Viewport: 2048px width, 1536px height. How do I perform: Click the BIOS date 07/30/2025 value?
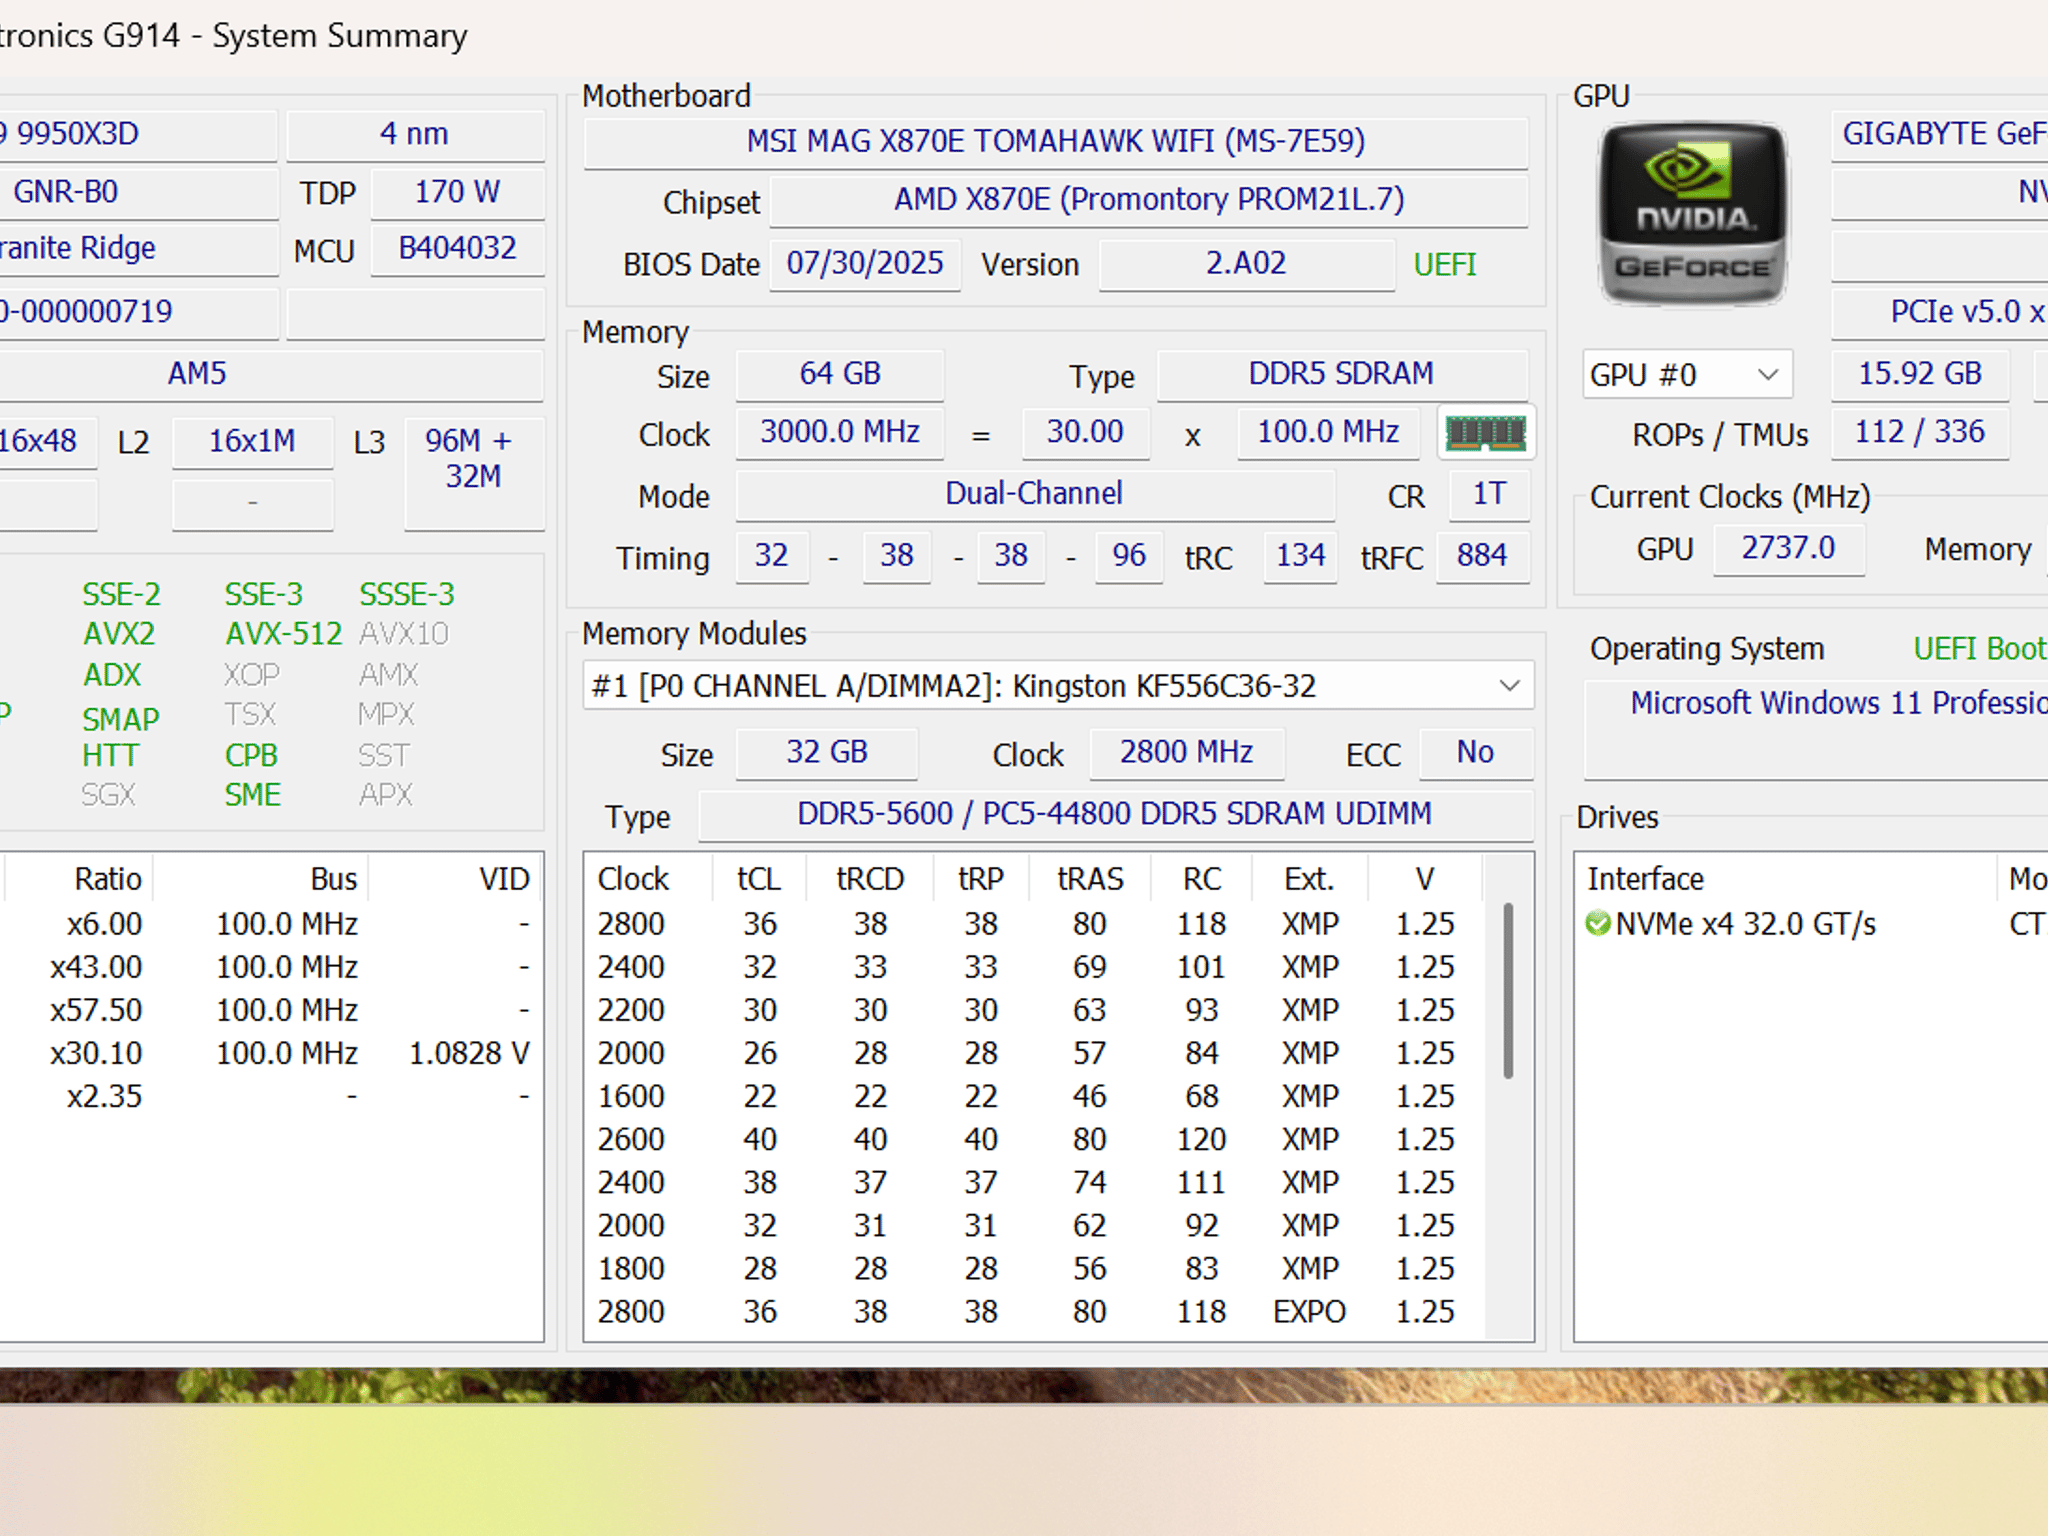point(865,263)
